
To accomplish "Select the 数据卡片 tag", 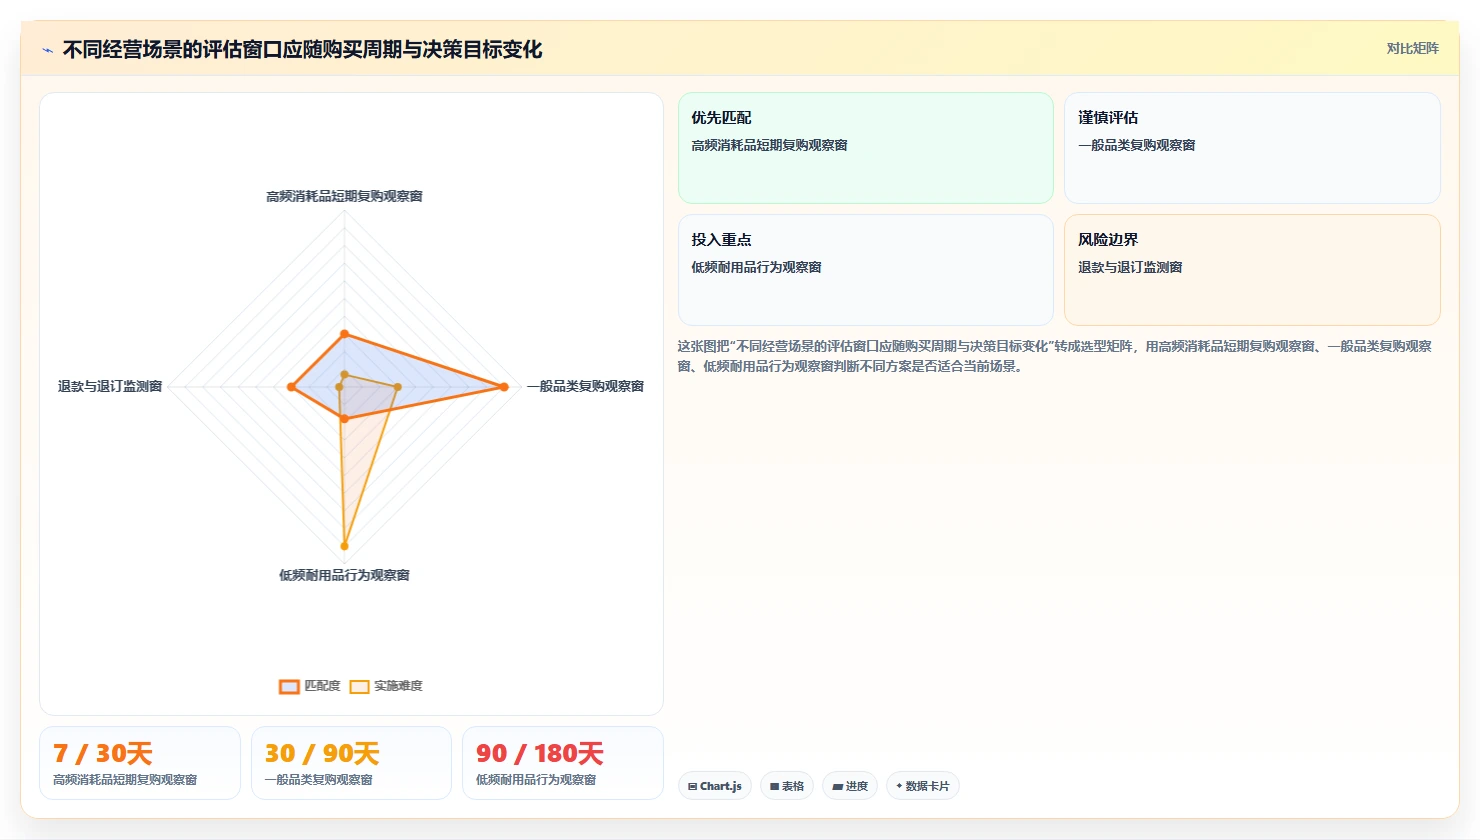I will point(923,786).
